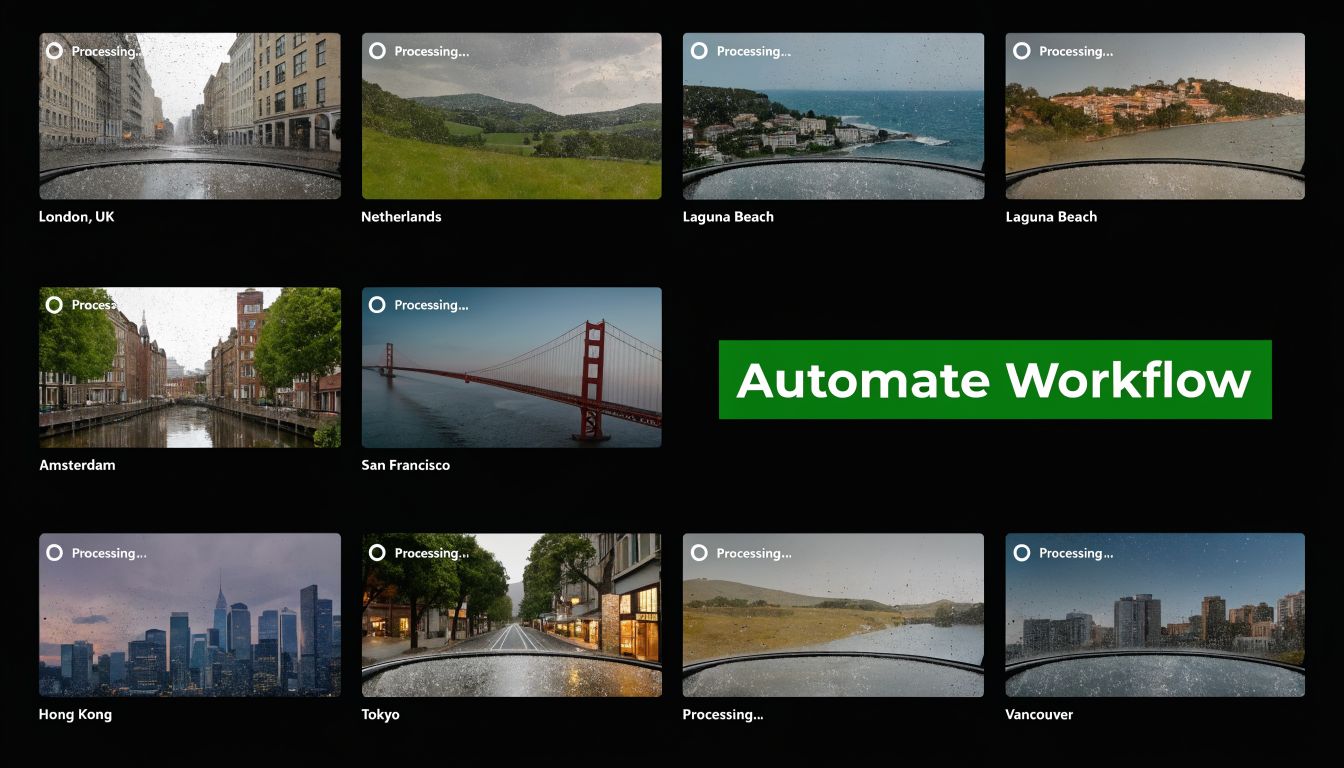Click the "San Francisco" caption

click(x=406, y=465)
